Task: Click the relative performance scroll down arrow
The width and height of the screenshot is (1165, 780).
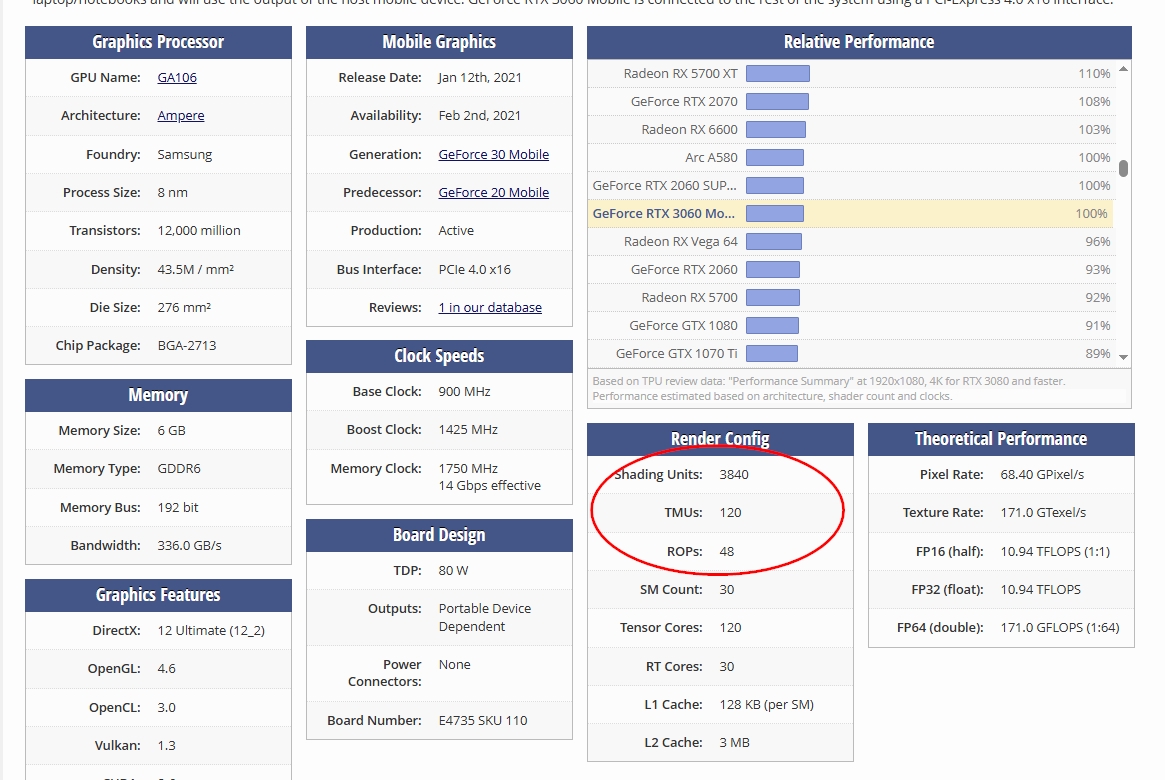Action: coord(1123,357)
